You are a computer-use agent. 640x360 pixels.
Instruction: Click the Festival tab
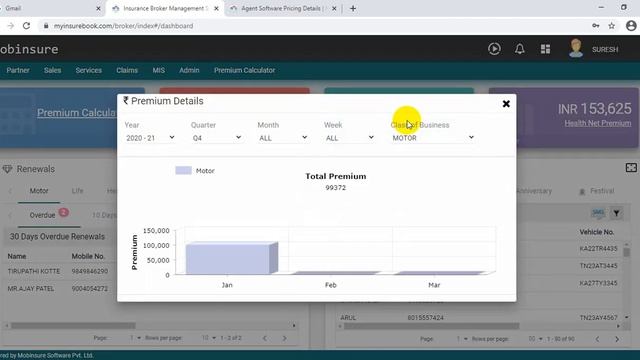point(597,191)
